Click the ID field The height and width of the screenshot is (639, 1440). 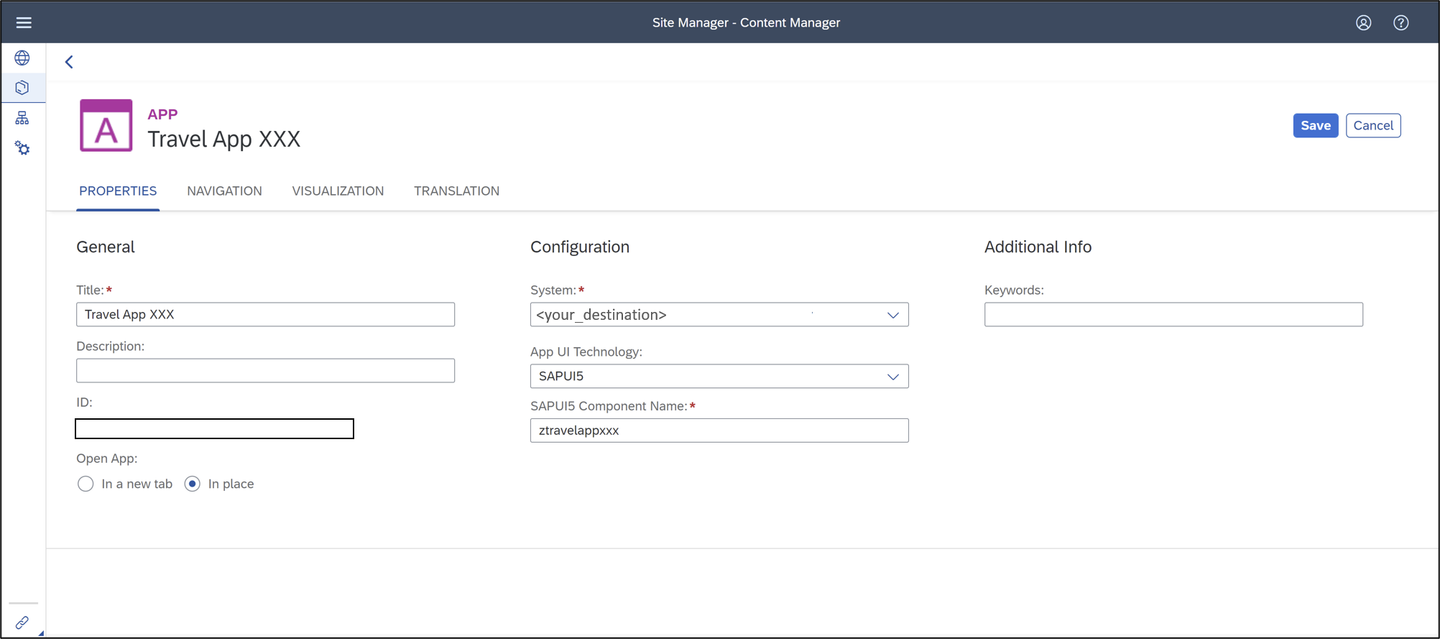214,429
